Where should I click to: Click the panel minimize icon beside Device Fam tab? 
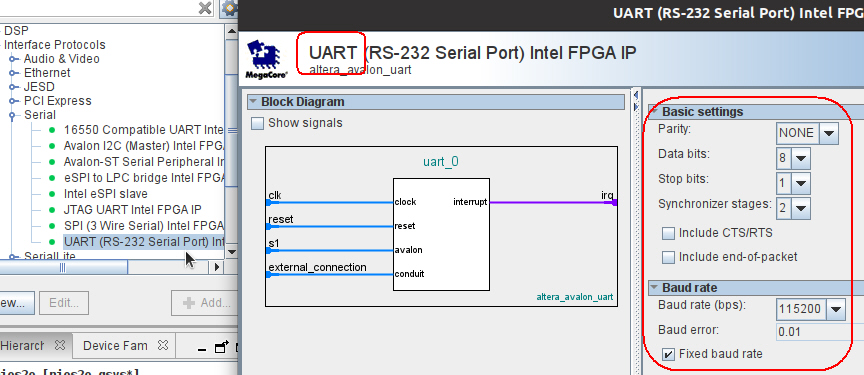click(x=202, y=348)
